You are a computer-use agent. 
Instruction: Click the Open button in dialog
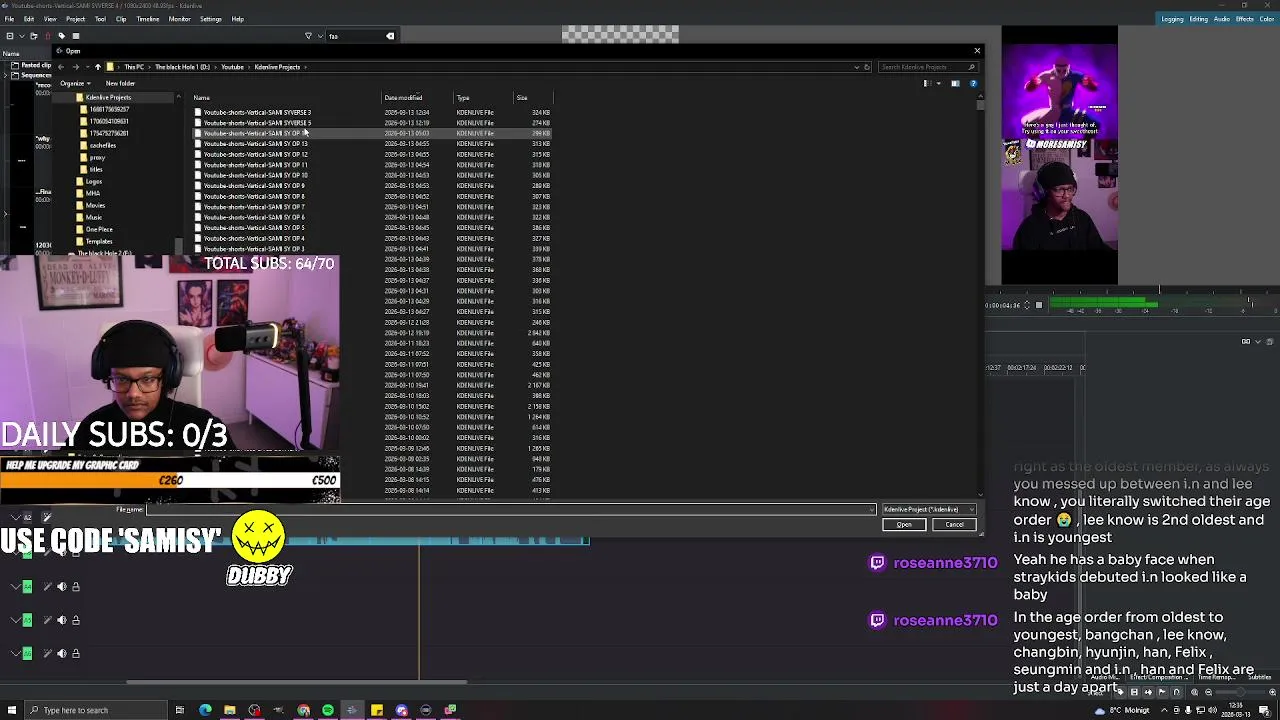point(904,525)
